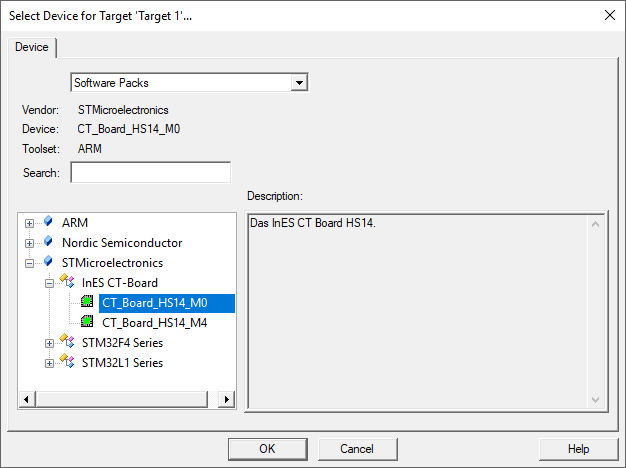The image size is (626, 468).
Task: Click the Nordic Semiconductor vendor icon
Action: (x=48, y=242)
